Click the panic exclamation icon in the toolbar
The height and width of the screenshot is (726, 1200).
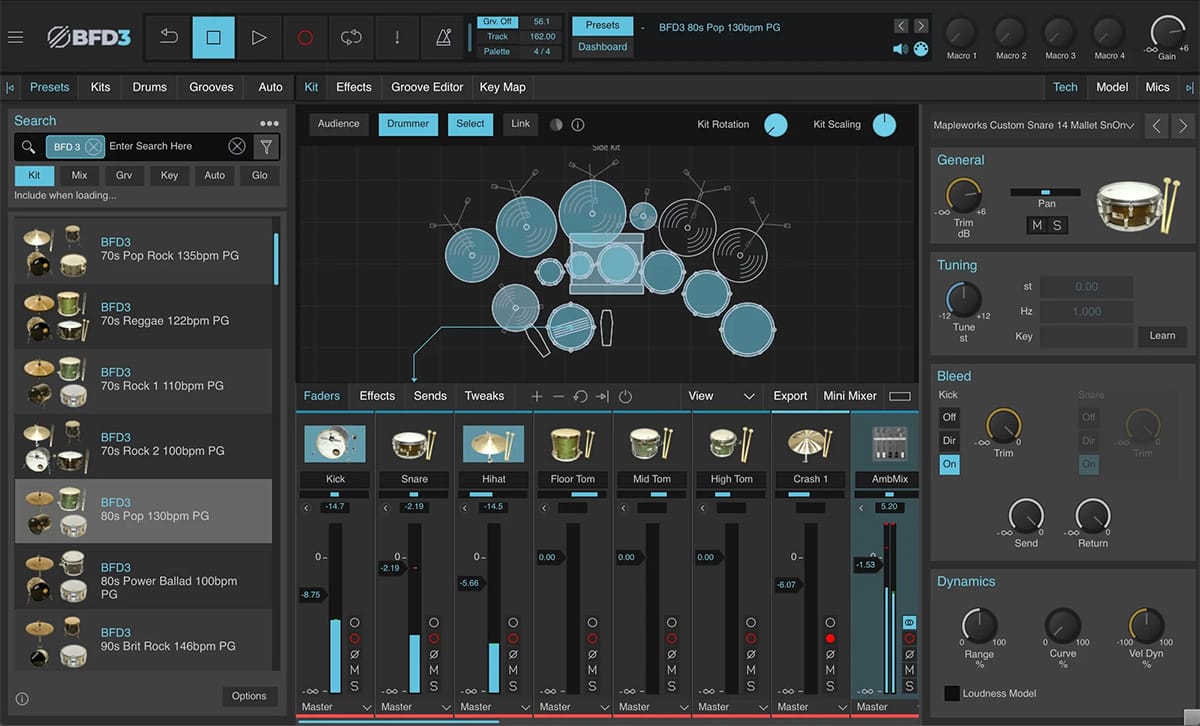point(396,37)
